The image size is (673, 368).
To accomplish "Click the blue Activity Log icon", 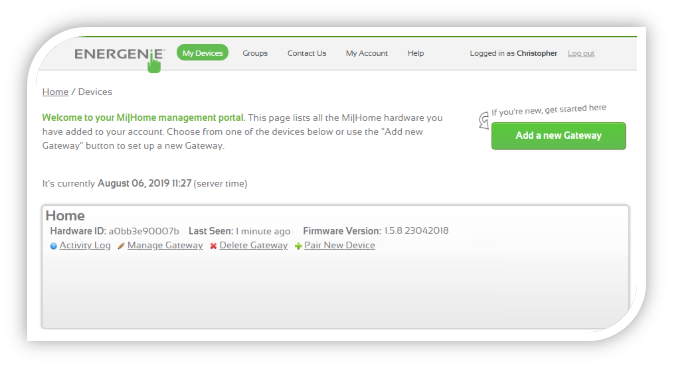I will pyautogui.click(x=53, y=246).
